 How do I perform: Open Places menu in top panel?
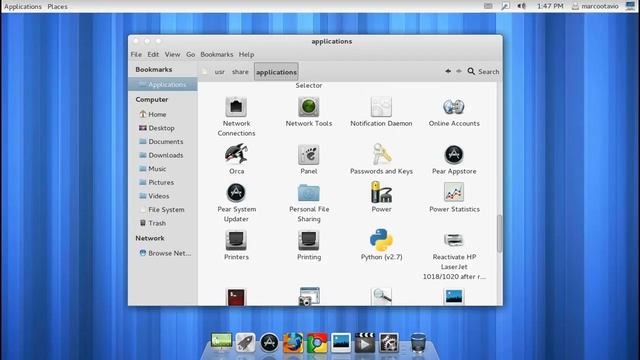coord(58,7)
